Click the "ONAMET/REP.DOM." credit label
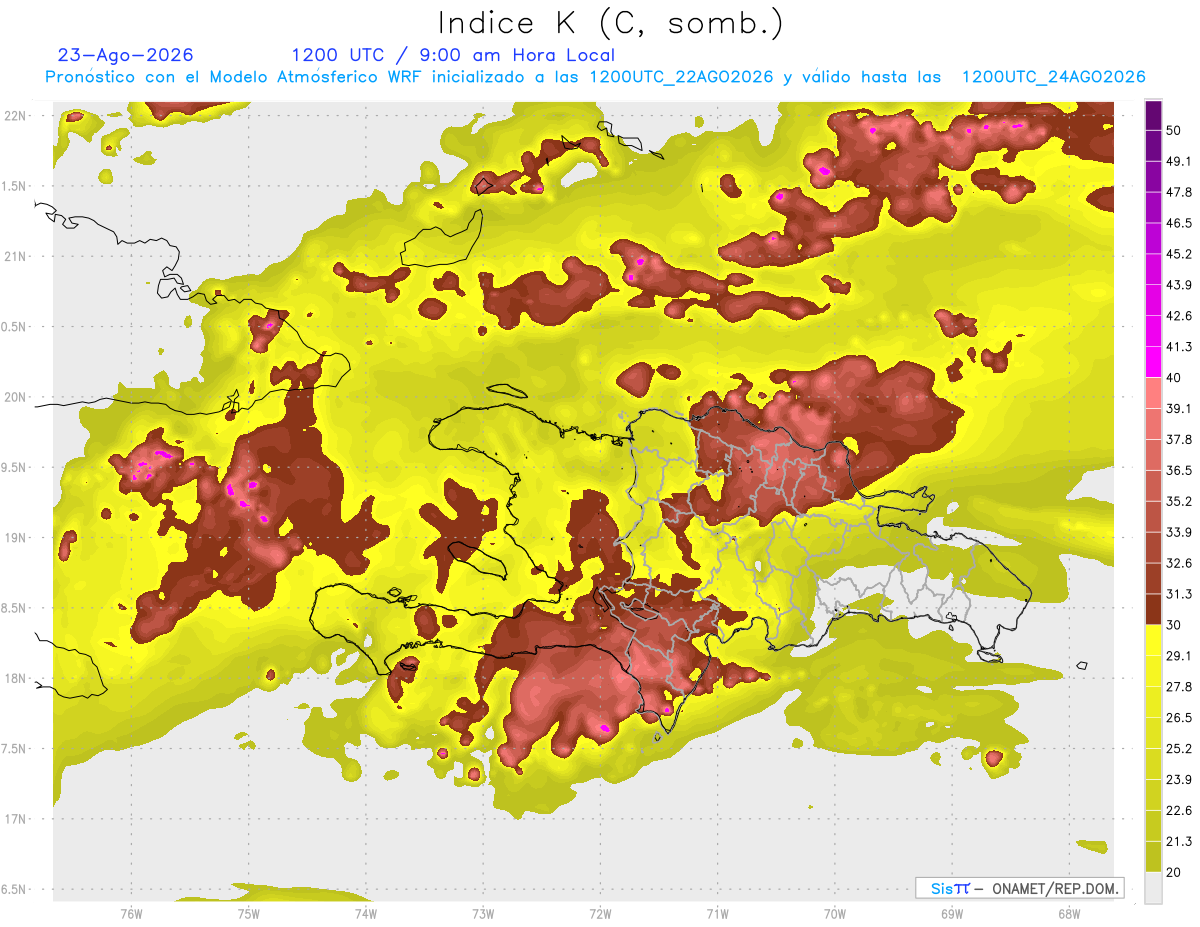The height and width of the screenshot is (927, 1200). [1055, 888]
